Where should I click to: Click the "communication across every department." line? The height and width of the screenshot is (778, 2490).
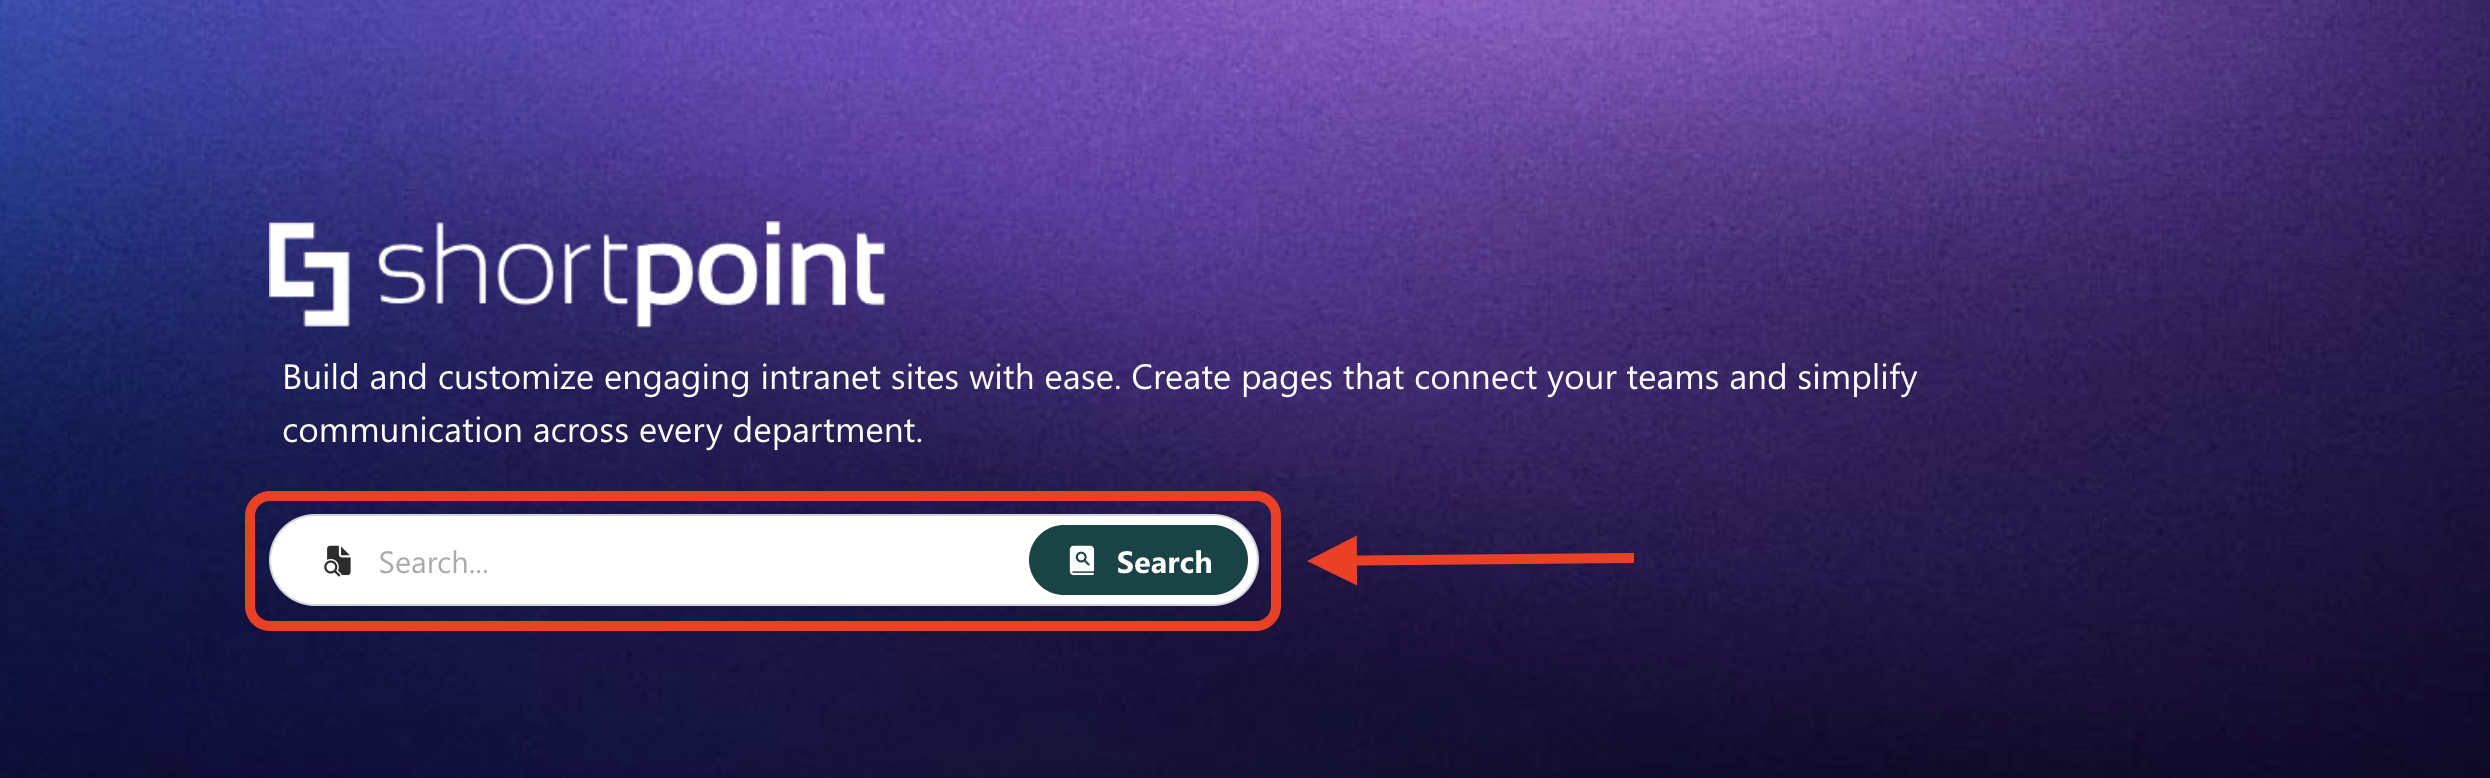coord(602,431)
